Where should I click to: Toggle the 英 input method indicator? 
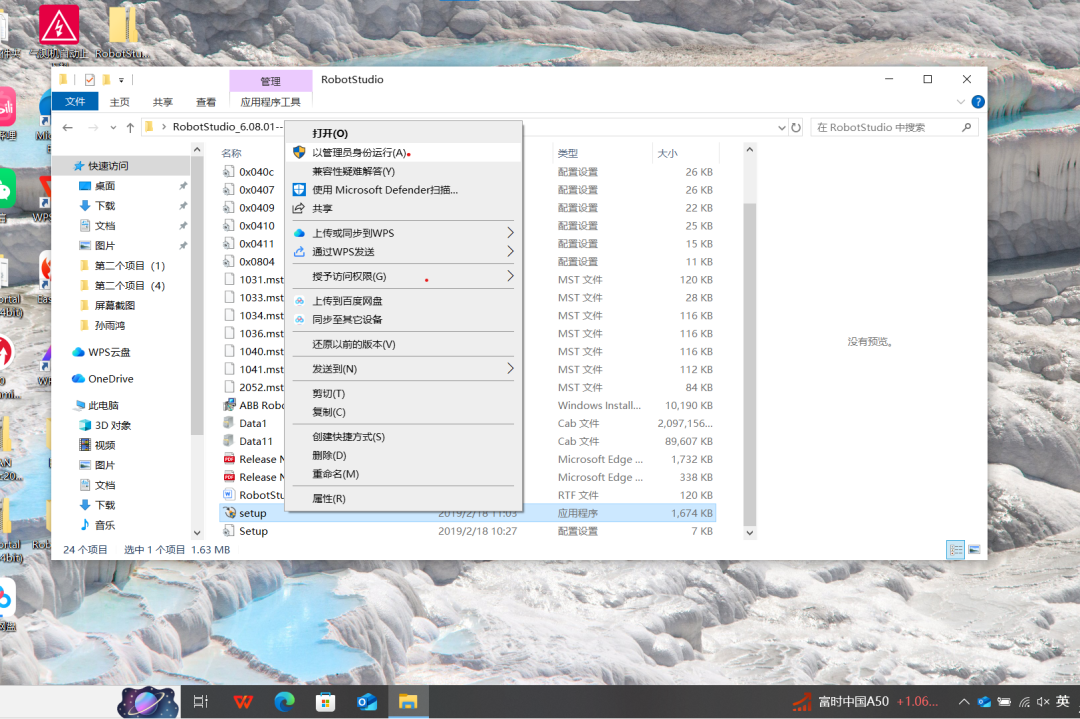1064,702
